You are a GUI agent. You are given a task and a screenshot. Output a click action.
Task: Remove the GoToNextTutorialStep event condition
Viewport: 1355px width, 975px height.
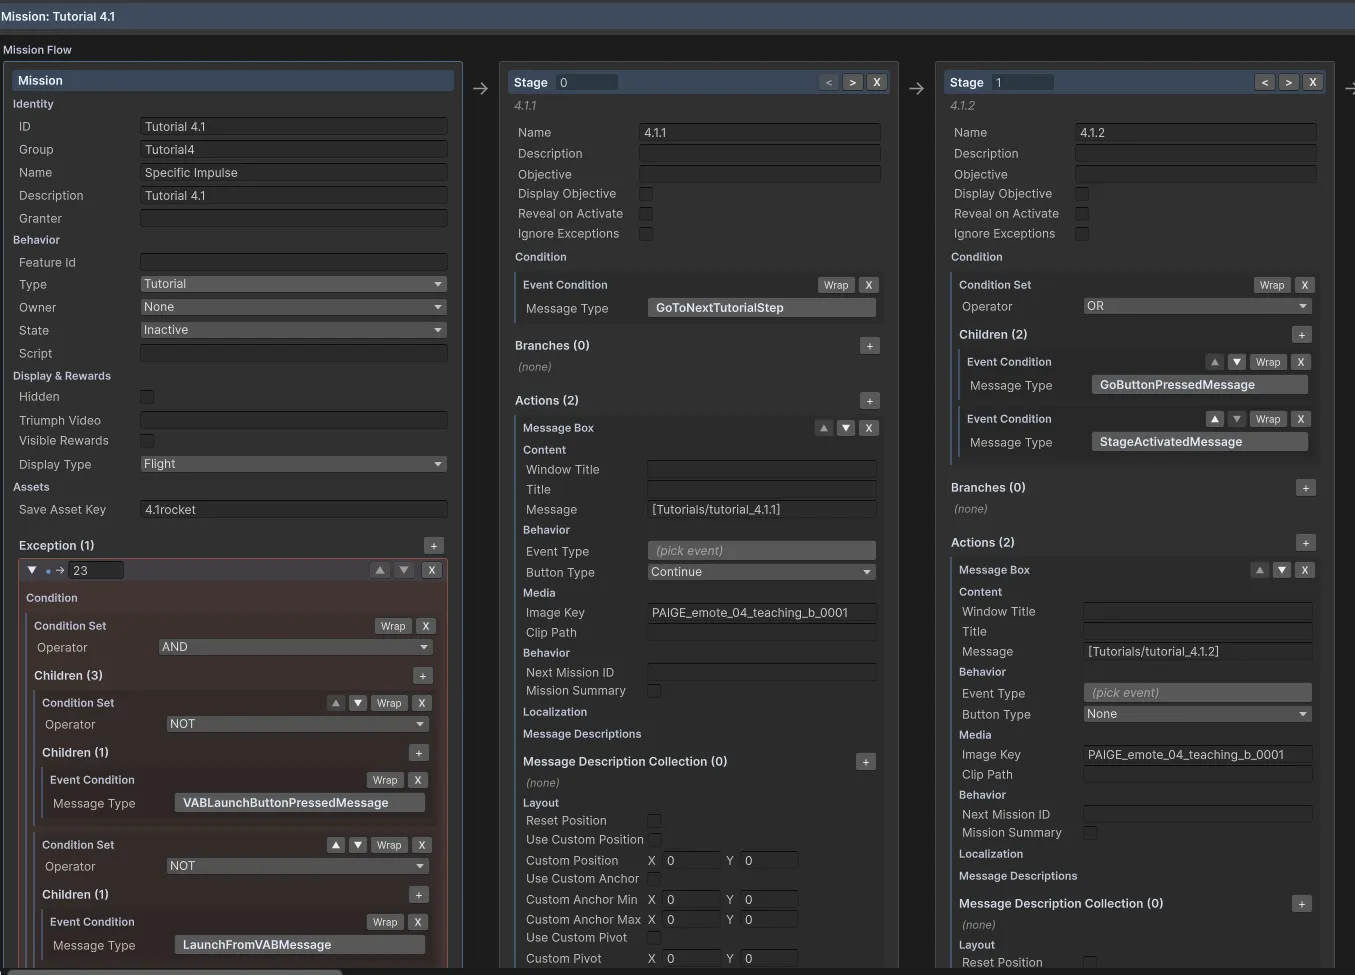(869, 285)
